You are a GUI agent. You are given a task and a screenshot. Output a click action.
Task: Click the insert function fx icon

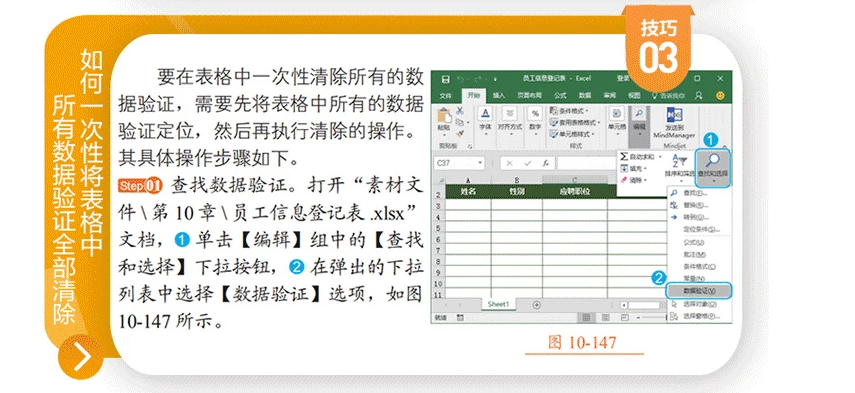[545, 163]
